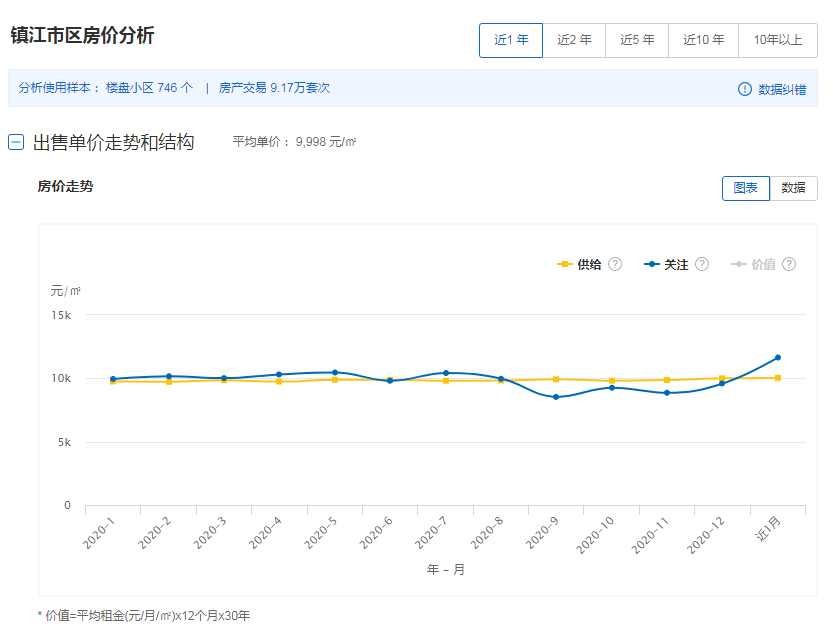Screen dimensions: 833x628
Task: Click the highest blue data point at 近1月
Action: (x=779, y=356)
